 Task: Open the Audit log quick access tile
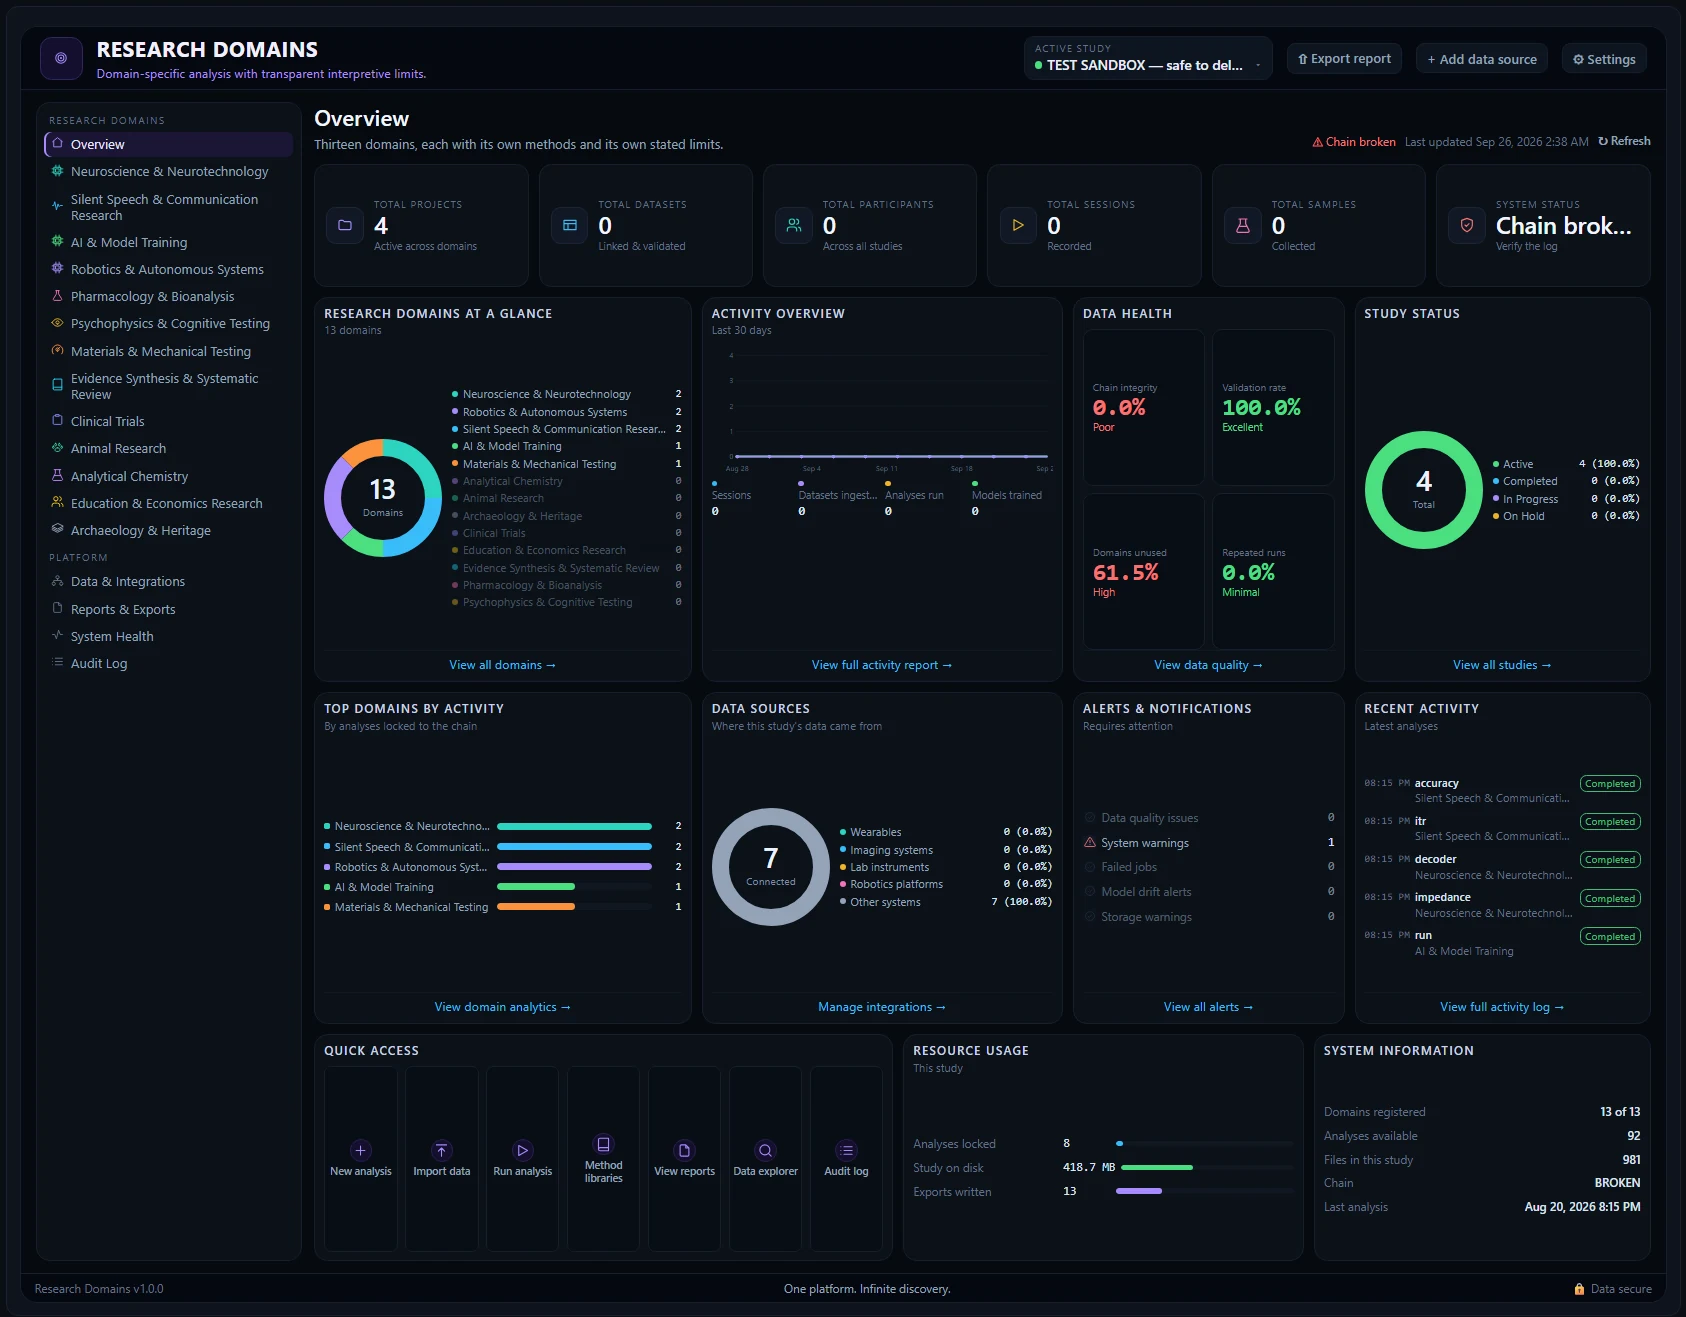tap(846, 1158)
